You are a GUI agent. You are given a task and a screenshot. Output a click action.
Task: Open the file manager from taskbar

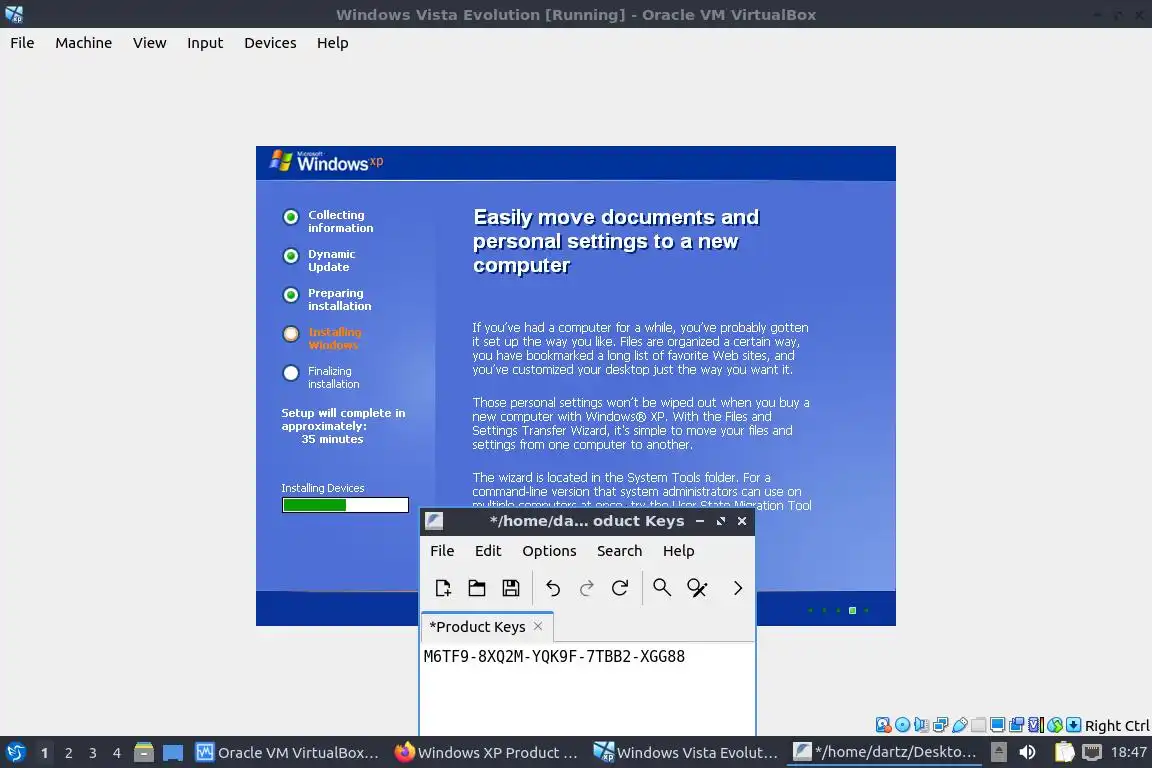pos(144,752)
